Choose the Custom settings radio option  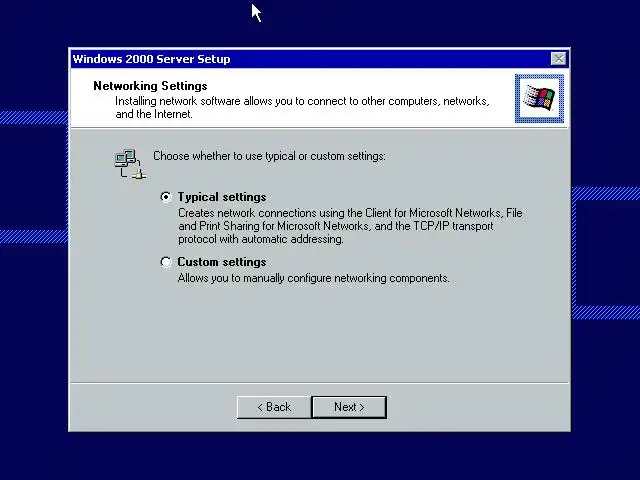tap(166, 262)
